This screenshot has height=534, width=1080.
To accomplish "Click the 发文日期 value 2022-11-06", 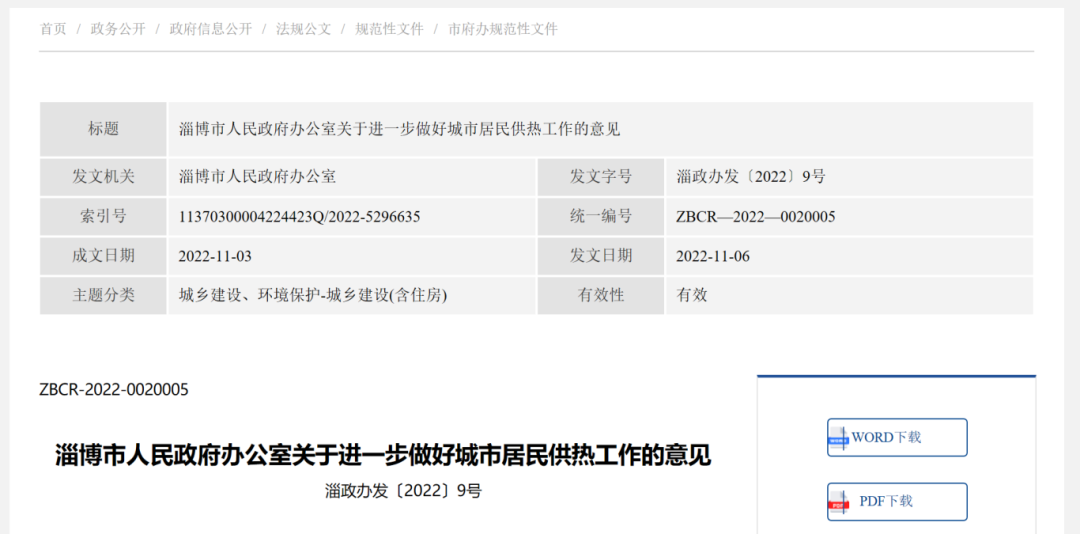I will [x=713, y=256].
